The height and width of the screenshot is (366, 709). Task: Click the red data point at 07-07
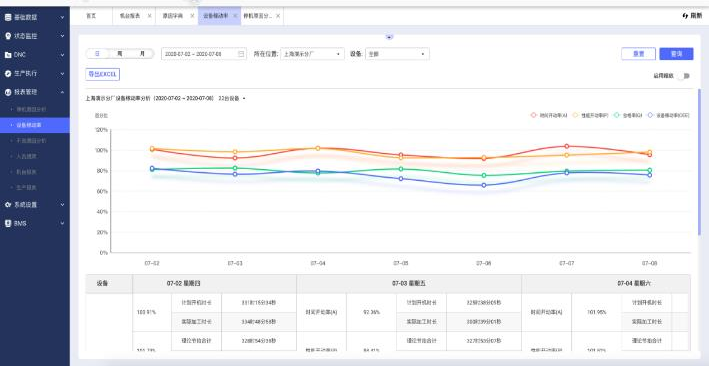coord(567,146)
